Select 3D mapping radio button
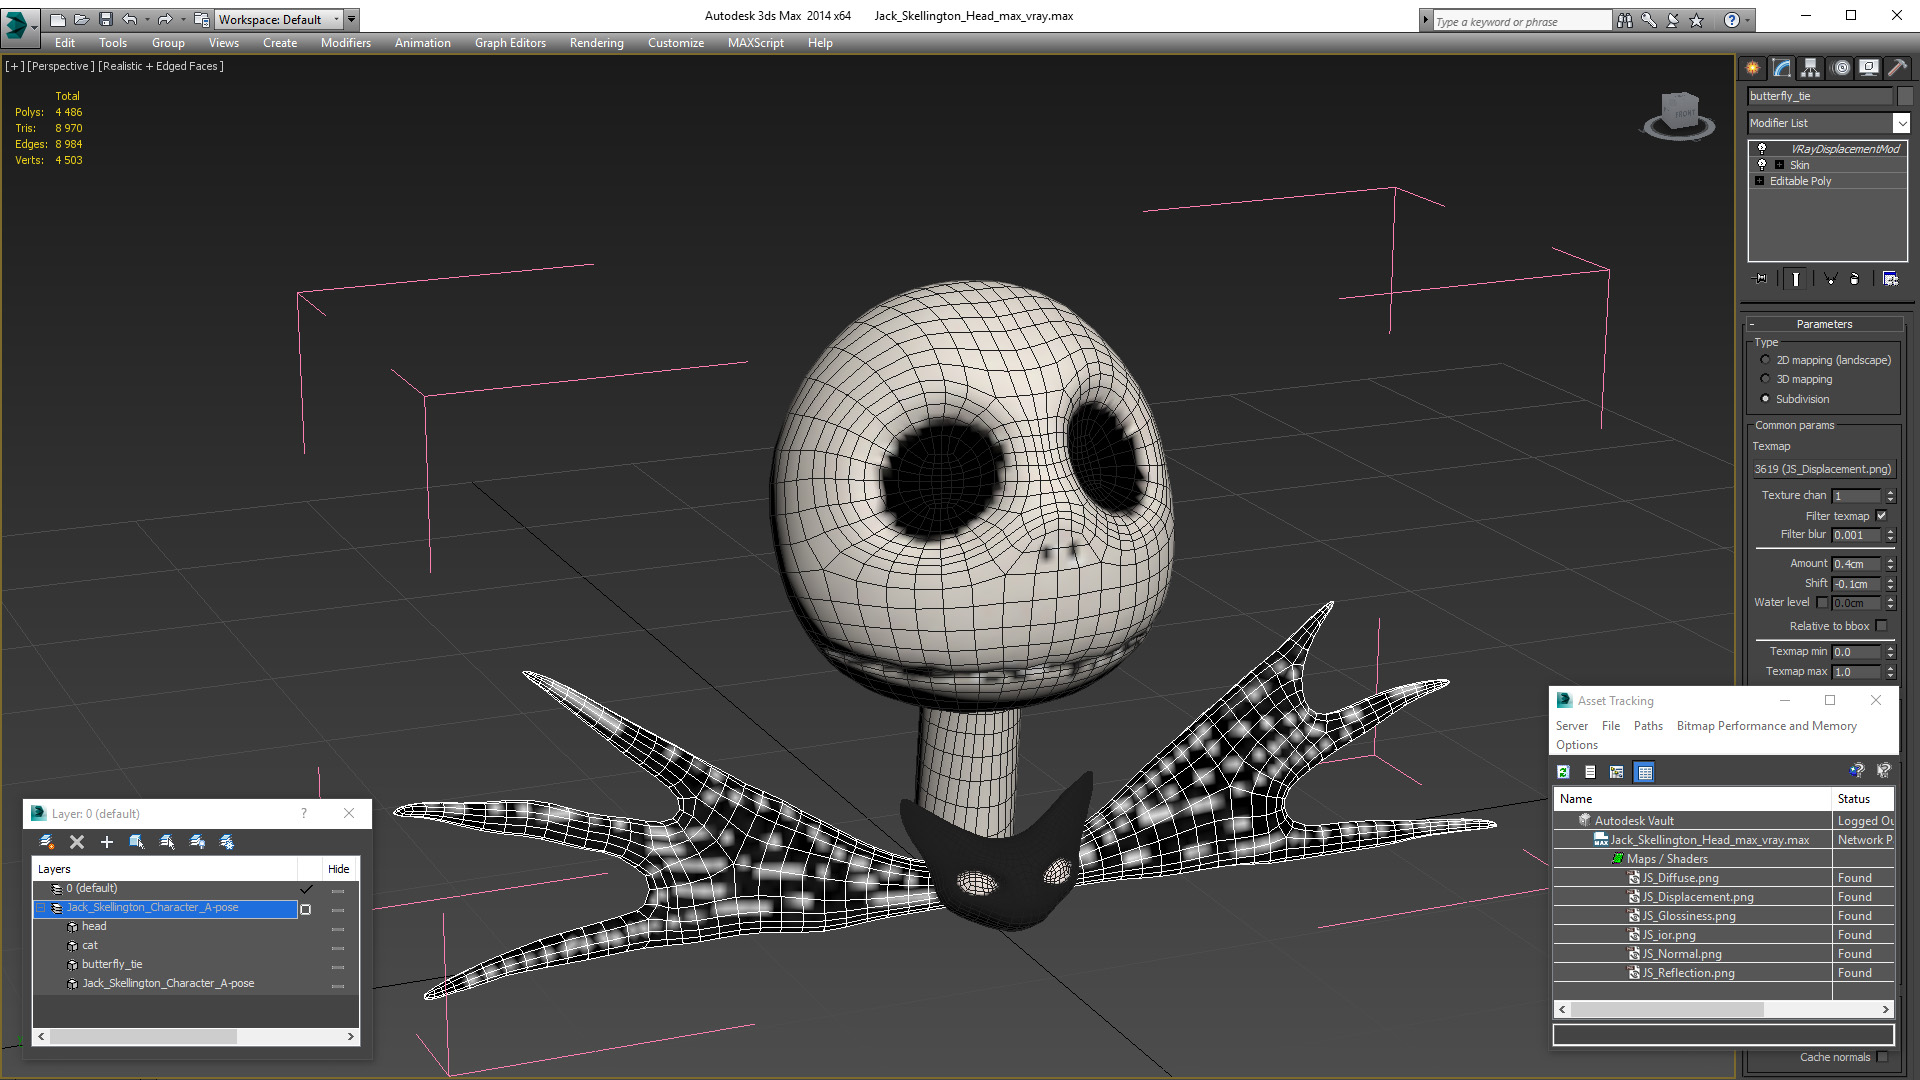1920x1080 pixels. (1765, 379)
